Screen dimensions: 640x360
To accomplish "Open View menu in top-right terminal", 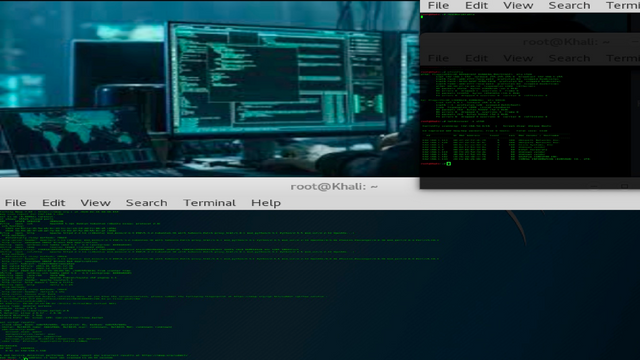I will 518,5.
